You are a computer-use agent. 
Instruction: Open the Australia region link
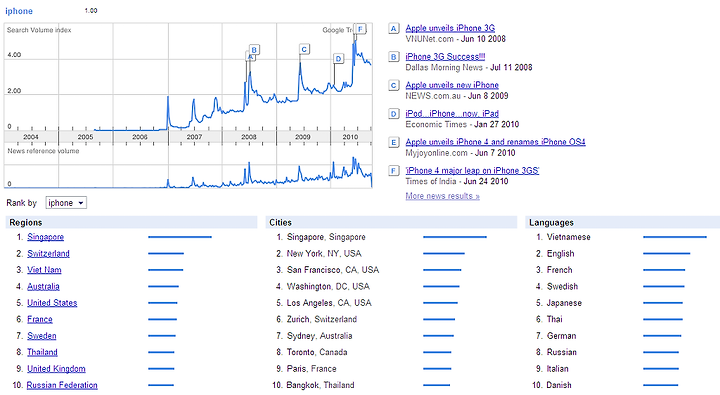[x=43, y=287]
